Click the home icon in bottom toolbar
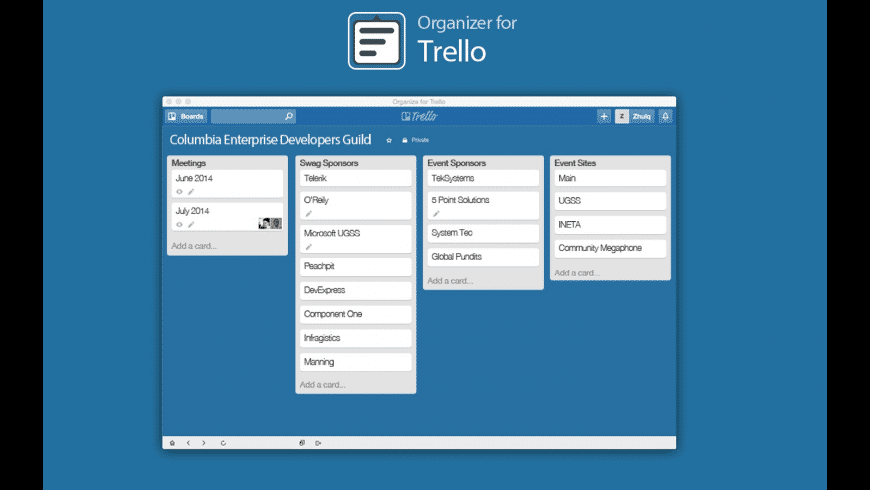The height and width of the screenshot is (490, 870). tap(172, 443)
